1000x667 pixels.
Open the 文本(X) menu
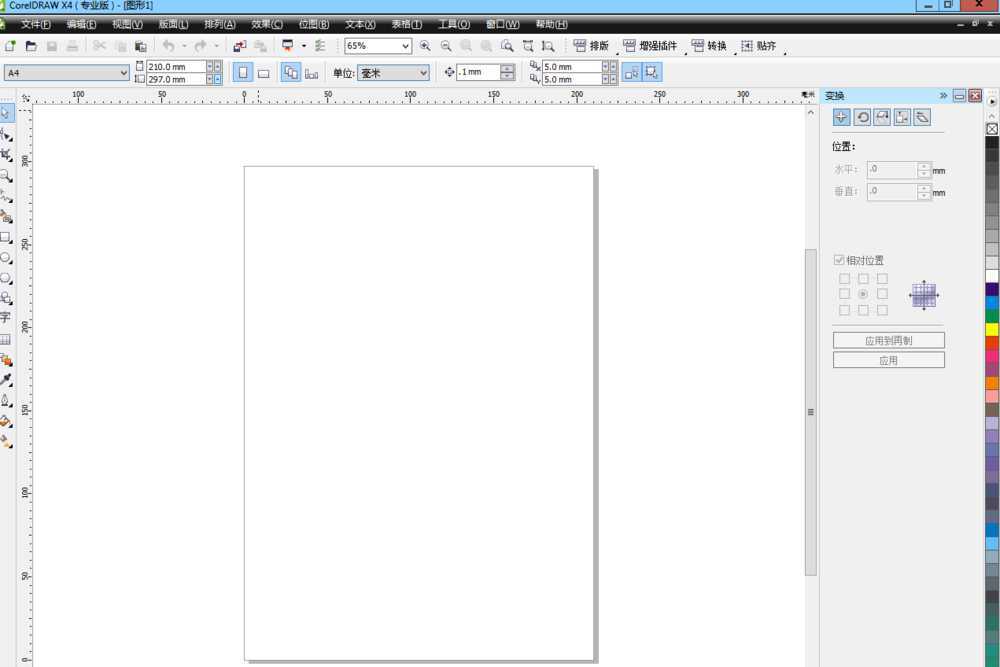360,24
